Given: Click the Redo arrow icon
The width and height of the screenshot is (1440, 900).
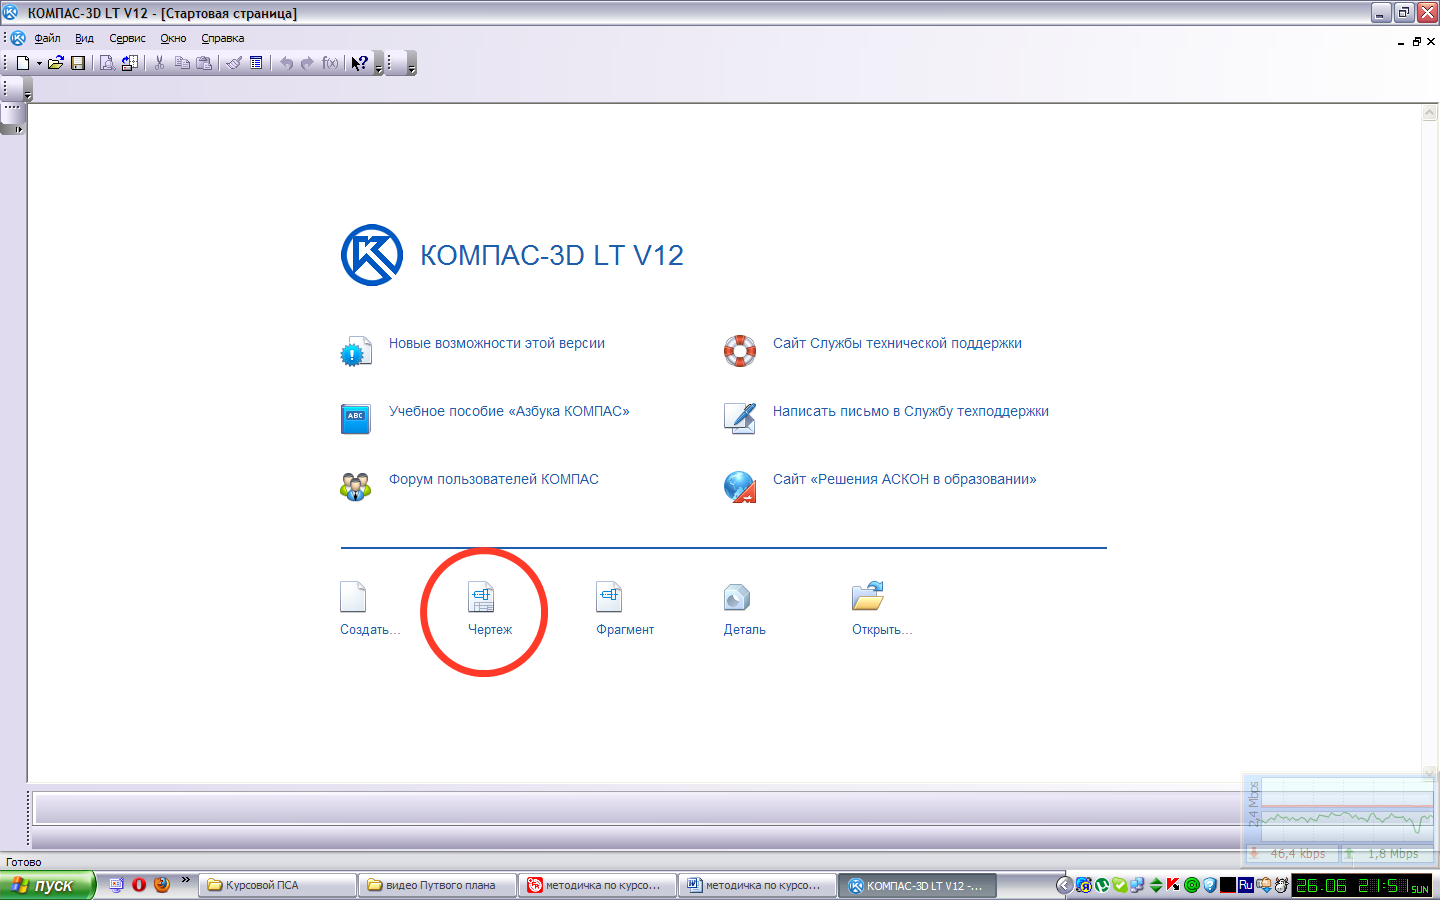Looking at the screenshot, I should tap(307, 63).
